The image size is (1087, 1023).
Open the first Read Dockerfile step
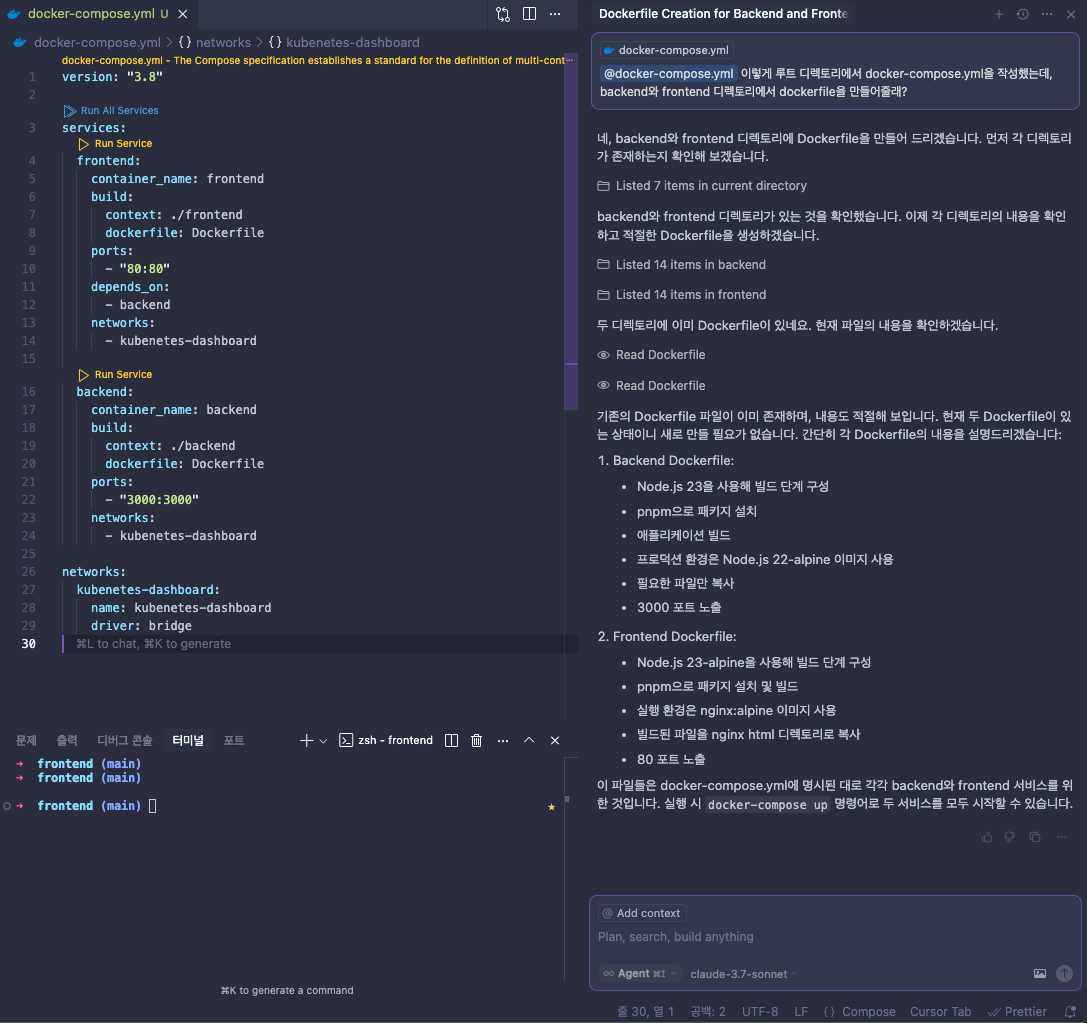point(652,355)
